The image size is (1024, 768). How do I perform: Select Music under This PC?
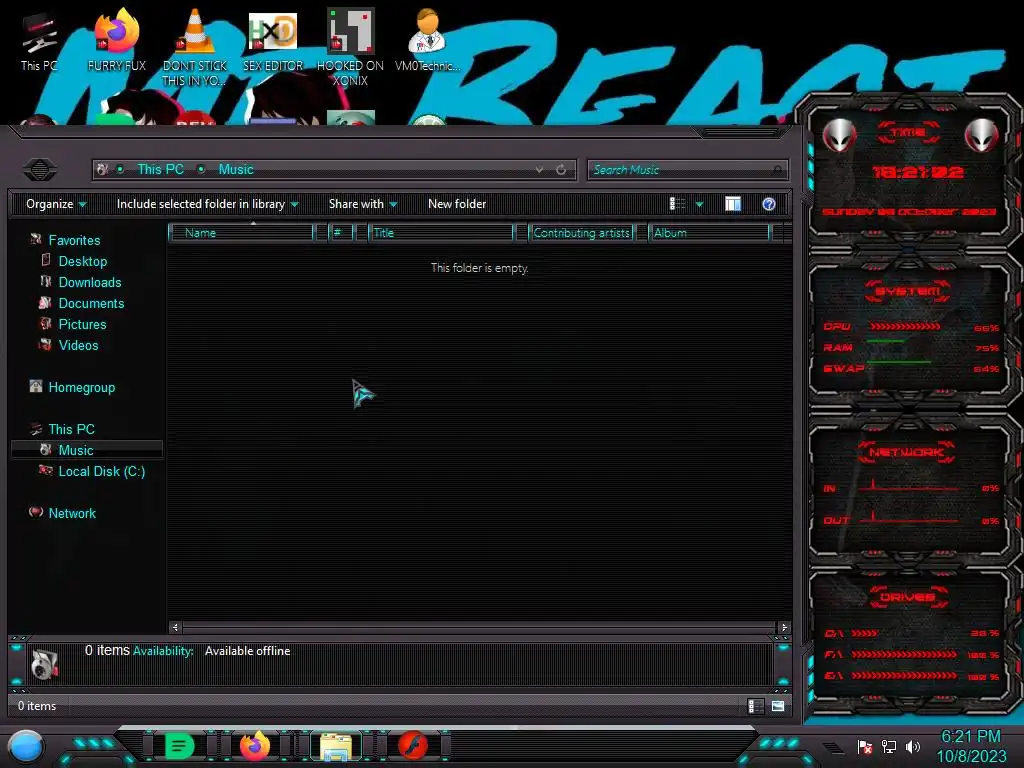[x=87, y=450]
